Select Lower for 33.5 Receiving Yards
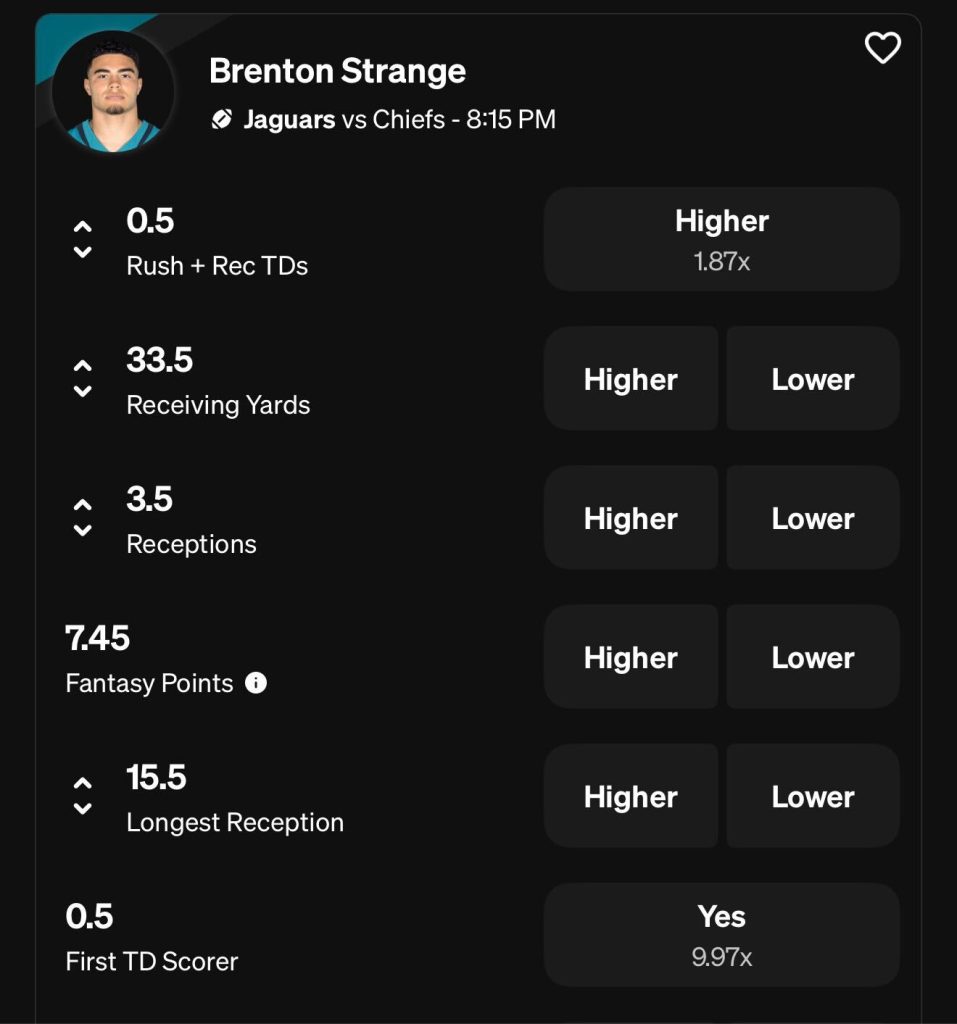 812,379
